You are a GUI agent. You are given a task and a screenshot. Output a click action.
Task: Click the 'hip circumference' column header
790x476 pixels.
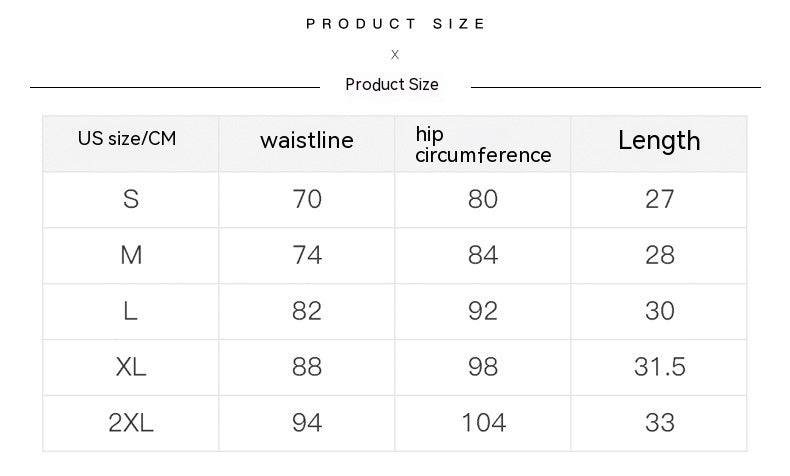(x=483, y=145)
